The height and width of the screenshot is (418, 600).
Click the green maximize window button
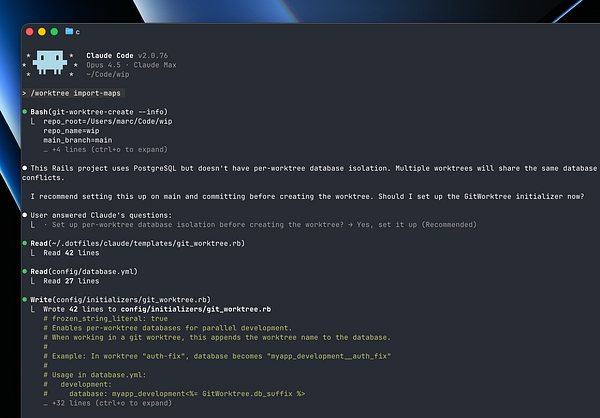54,32
